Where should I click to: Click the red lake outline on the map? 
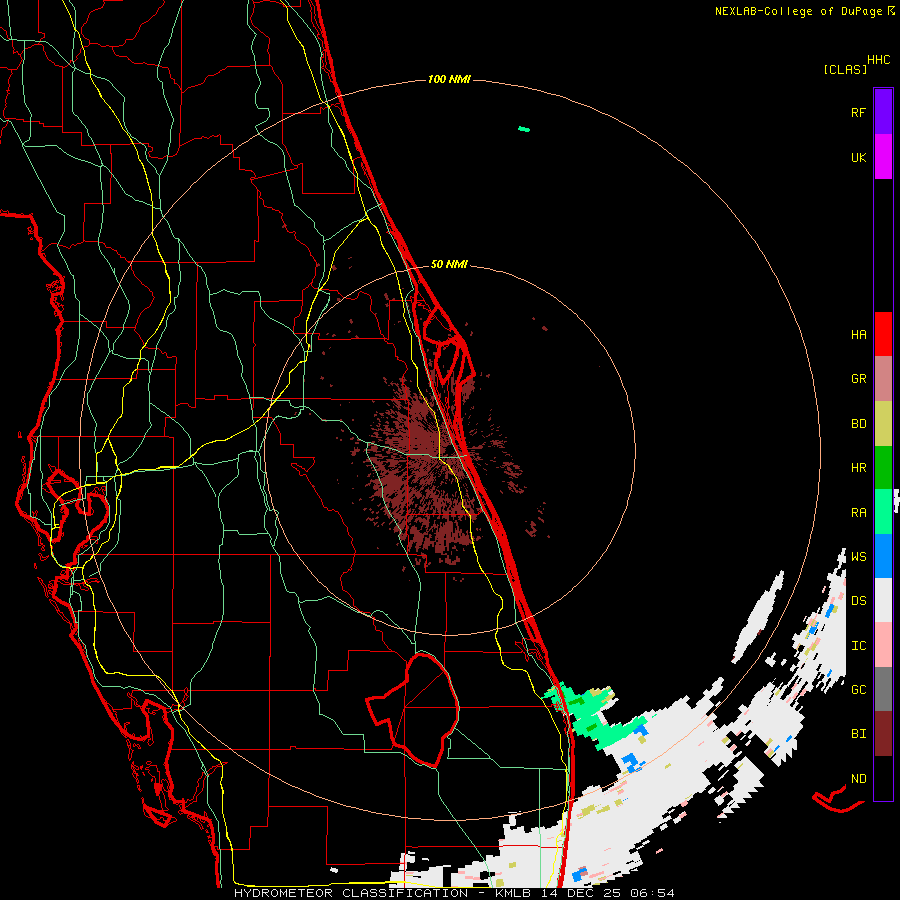pos(413,710)
